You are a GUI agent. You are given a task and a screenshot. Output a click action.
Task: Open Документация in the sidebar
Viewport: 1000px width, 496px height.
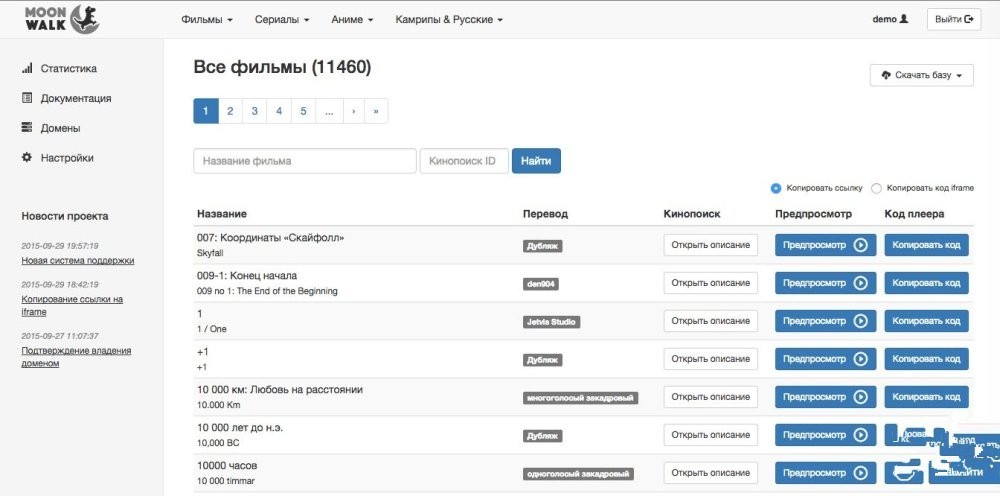click(x=75, y=99)
